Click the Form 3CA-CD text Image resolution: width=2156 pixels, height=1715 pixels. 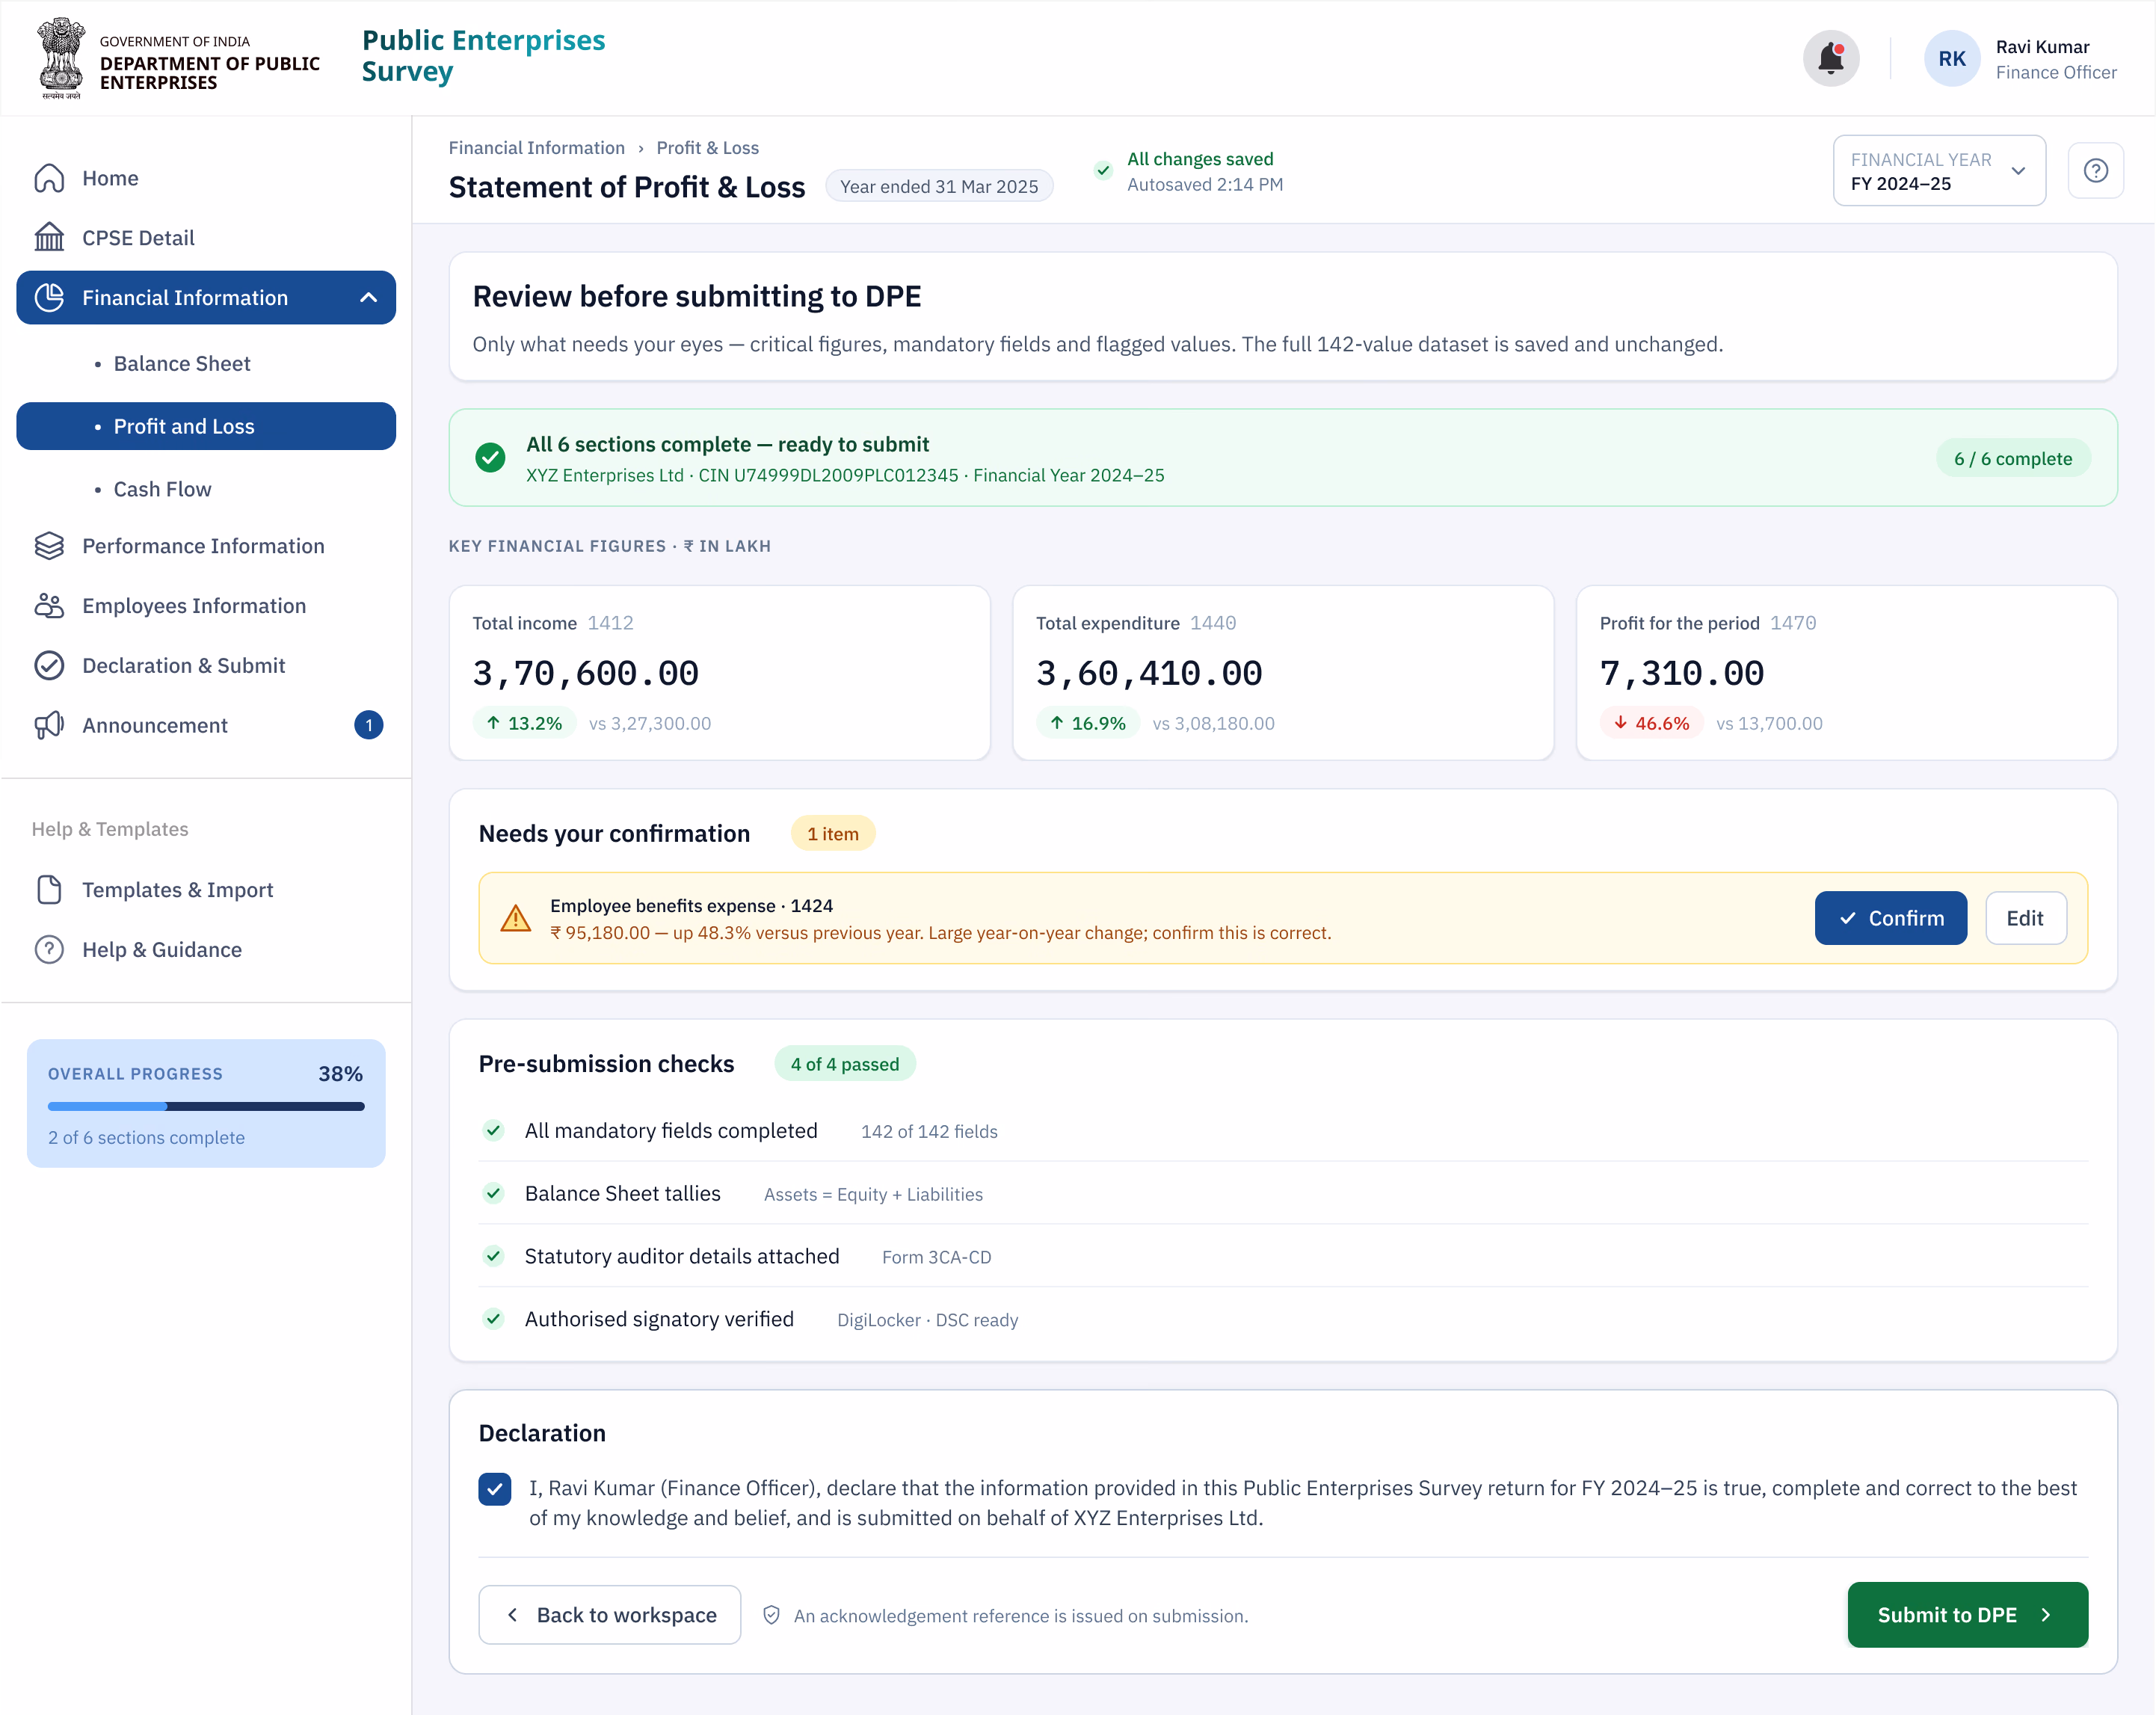tap(936, 1257)
